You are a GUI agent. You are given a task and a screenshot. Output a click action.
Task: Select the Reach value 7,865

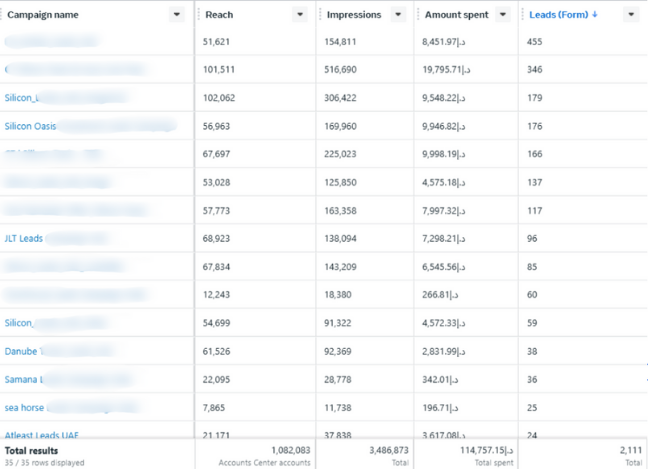[x=214, y=407]
